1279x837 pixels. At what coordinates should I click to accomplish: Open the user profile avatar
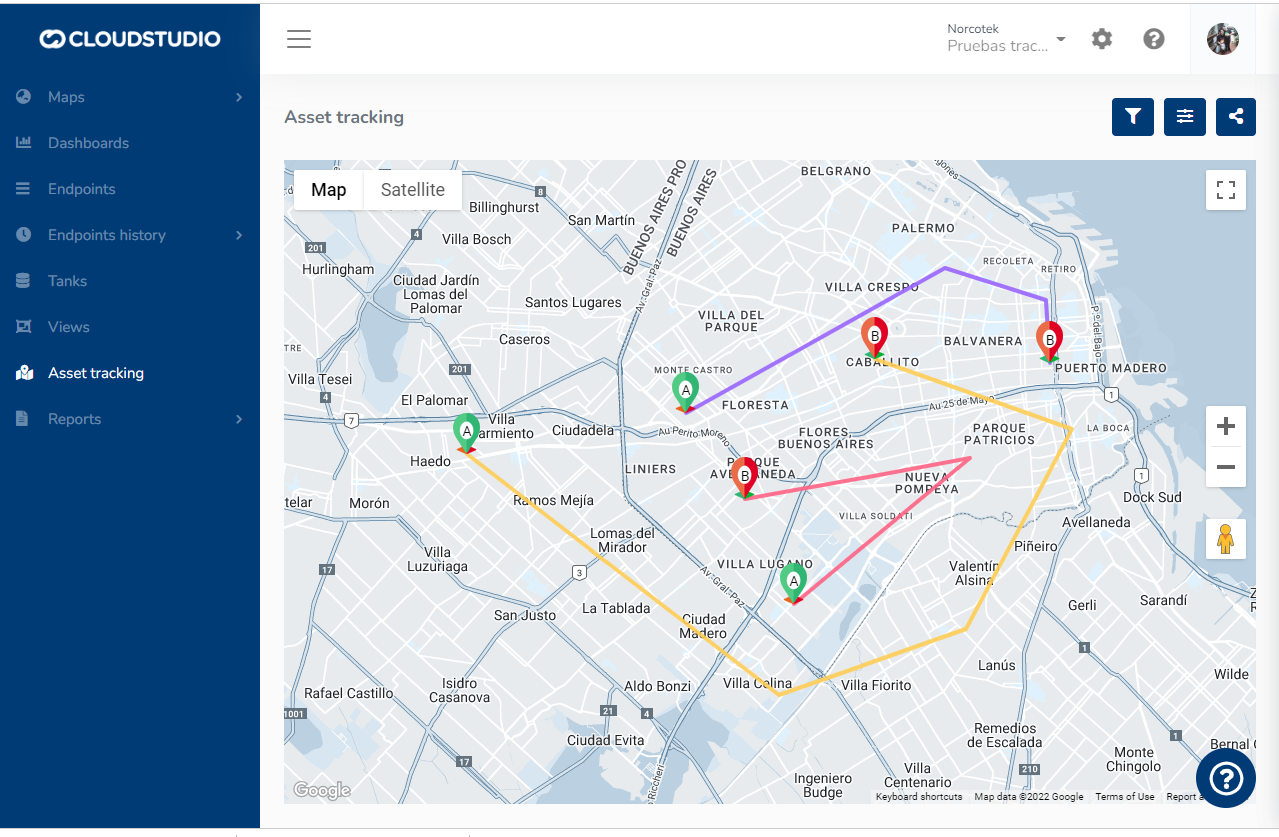coord(1222,39)
